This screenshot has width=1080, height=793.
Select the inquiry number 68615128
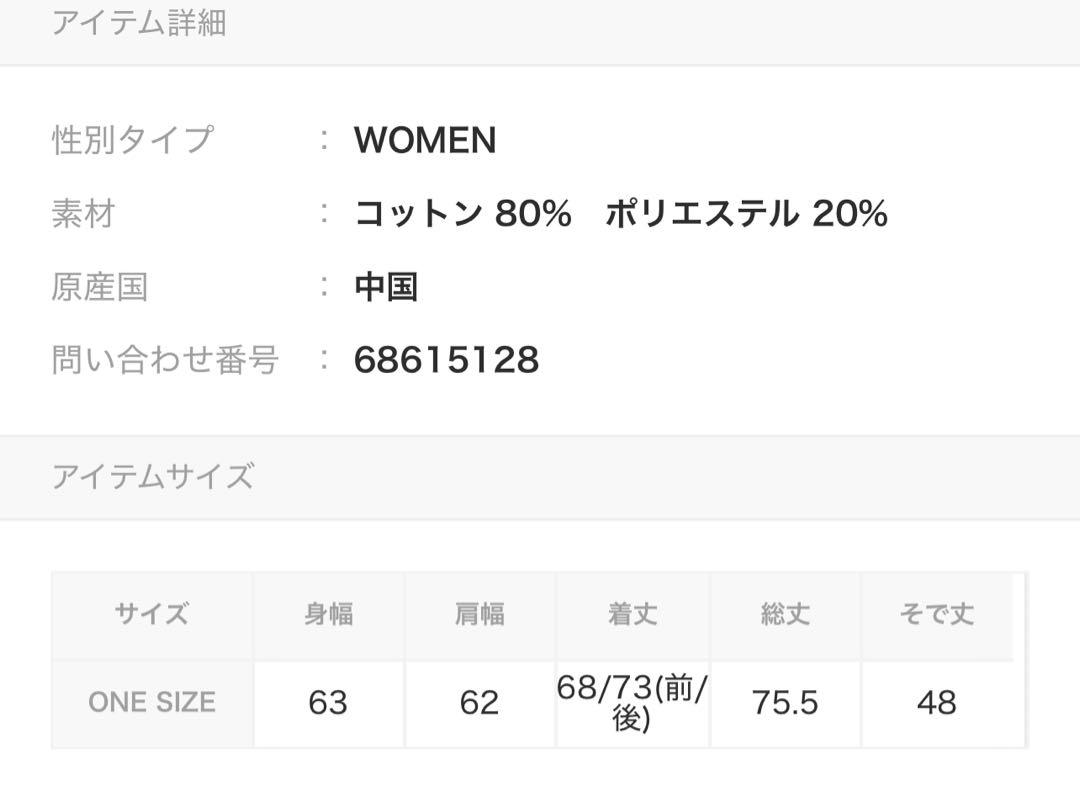[x=446, y=360]
